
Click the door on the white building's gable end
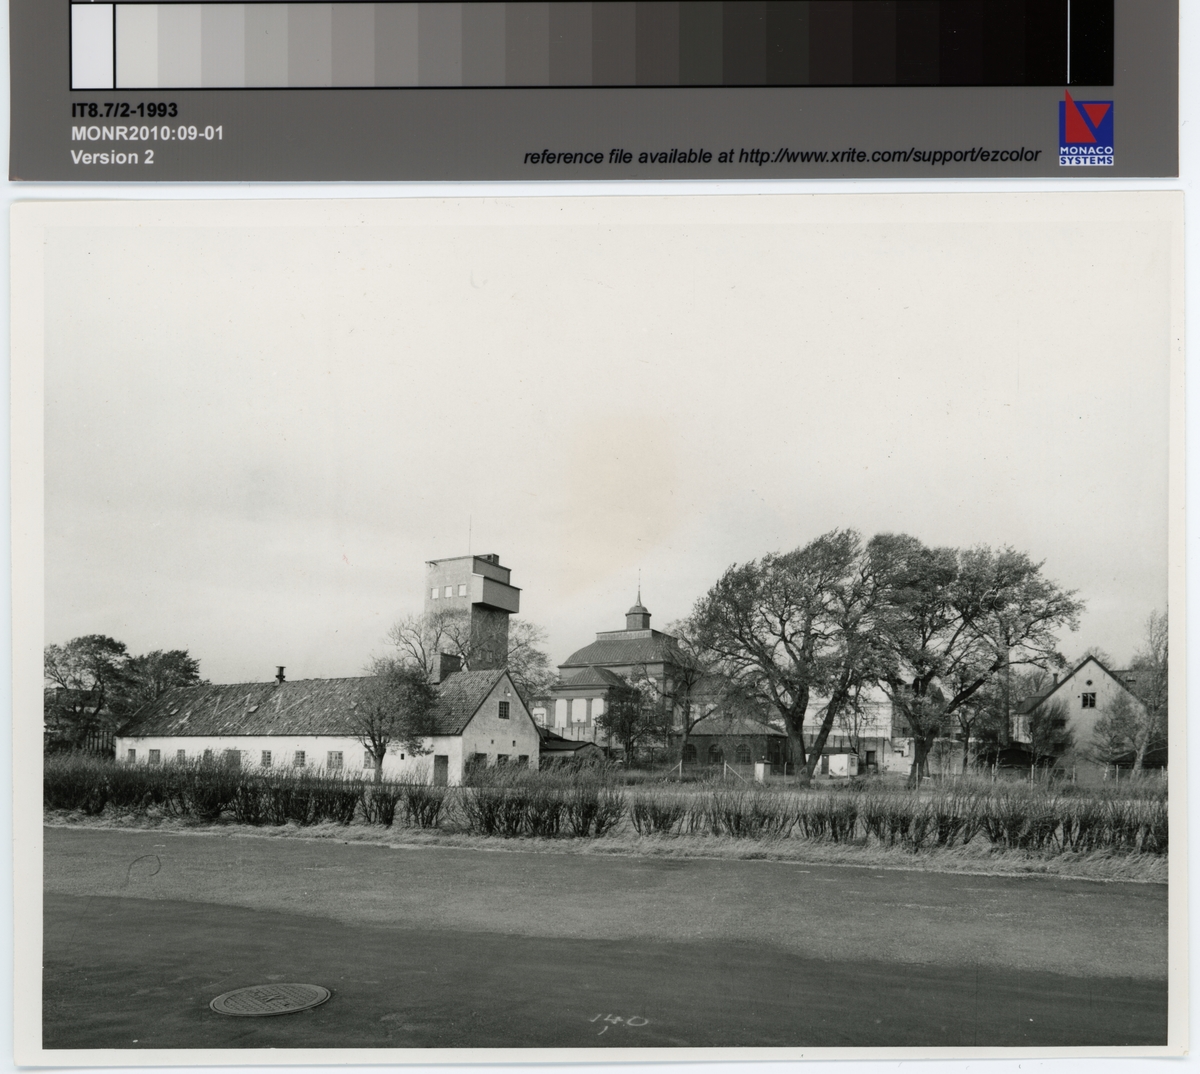pos(441,770)
